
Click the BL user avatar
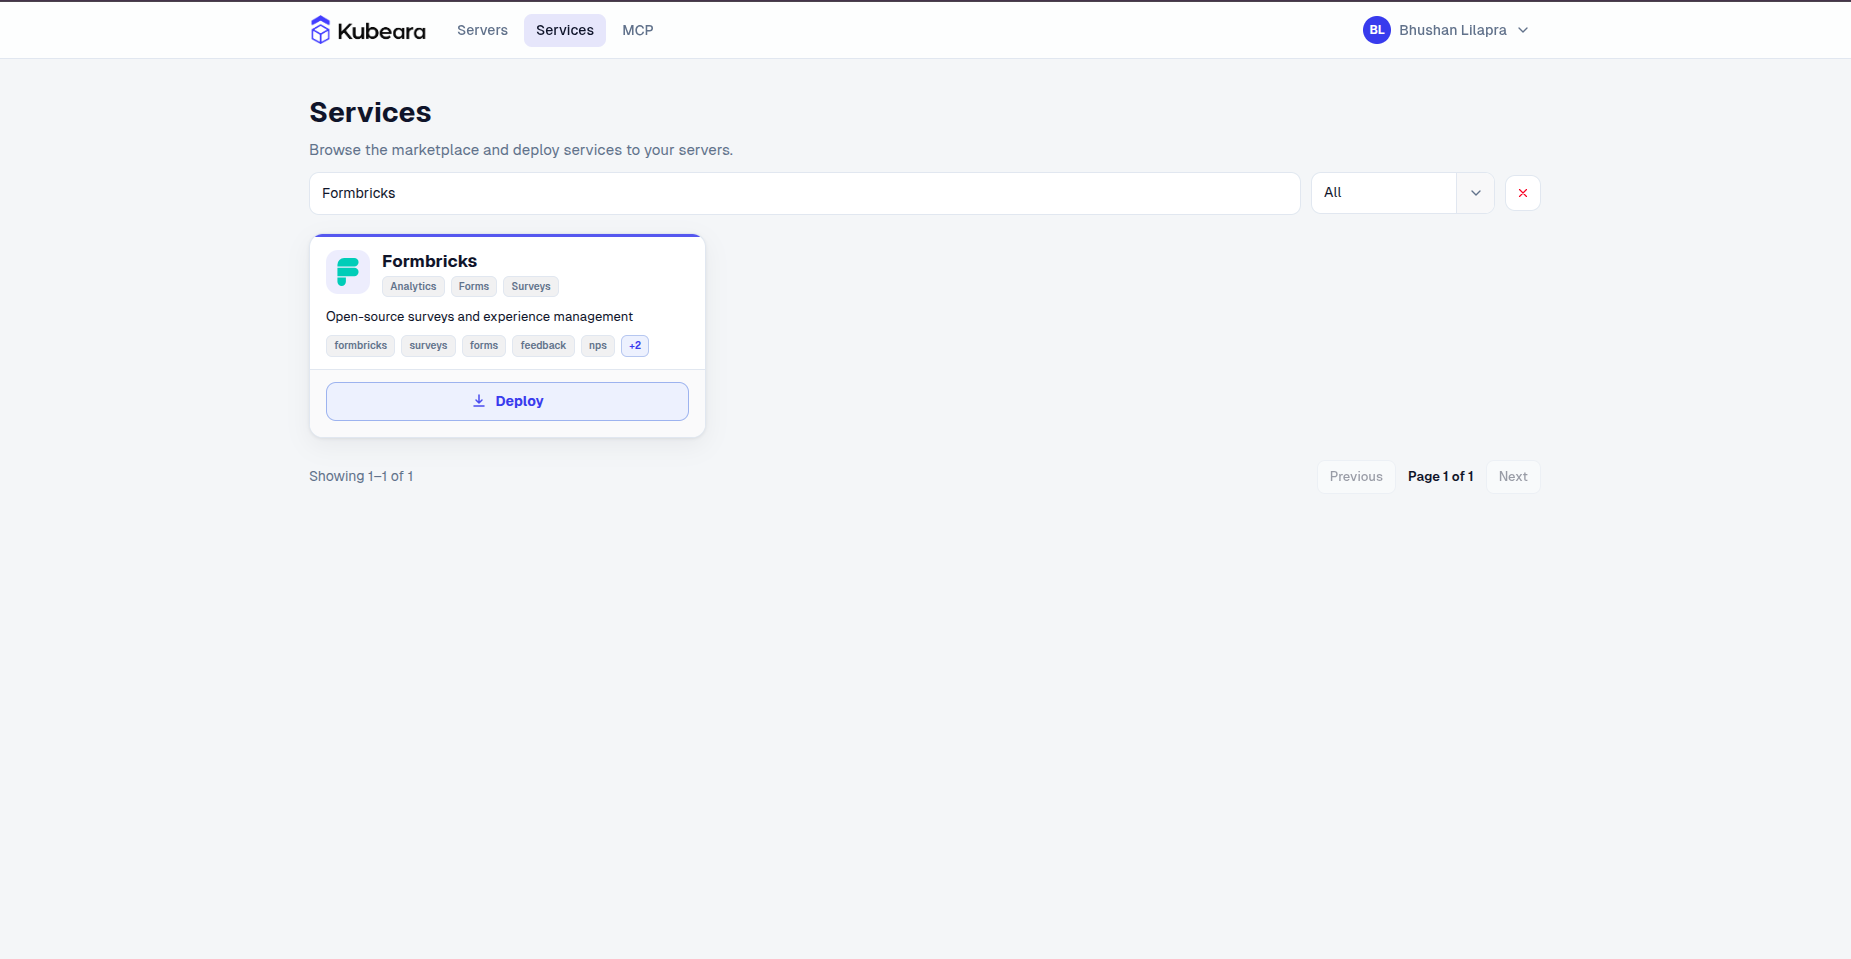1376,30
